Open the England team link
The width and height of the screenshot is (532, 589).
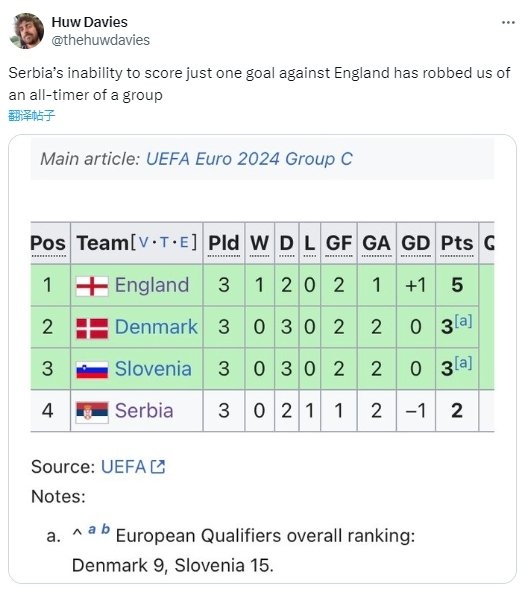coord(152,285)
